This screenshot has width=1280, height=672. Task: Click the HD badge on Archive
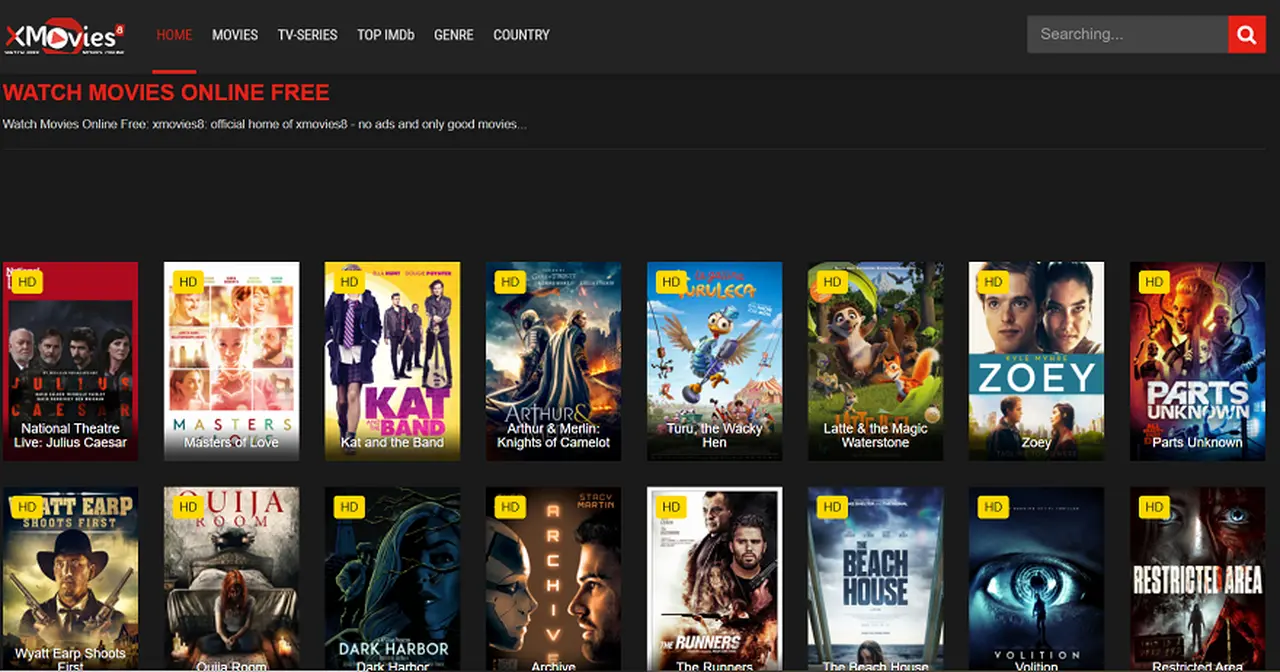tap(510, 507)
